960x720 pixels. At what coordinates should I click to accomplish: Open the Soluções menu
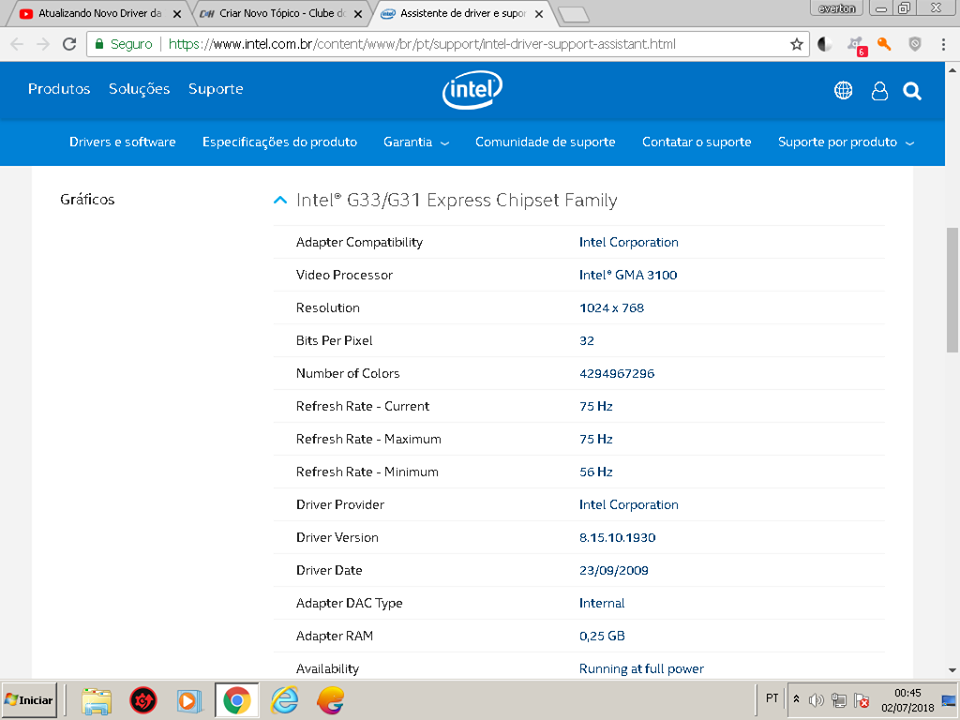[139, 89]
